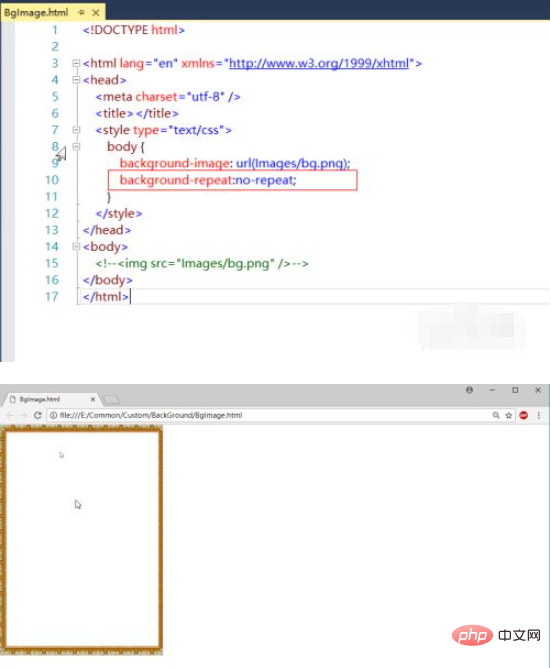Viewport: 551px width, 668px height.
Task: Focus the browser address bar
Action: point(273,415)
